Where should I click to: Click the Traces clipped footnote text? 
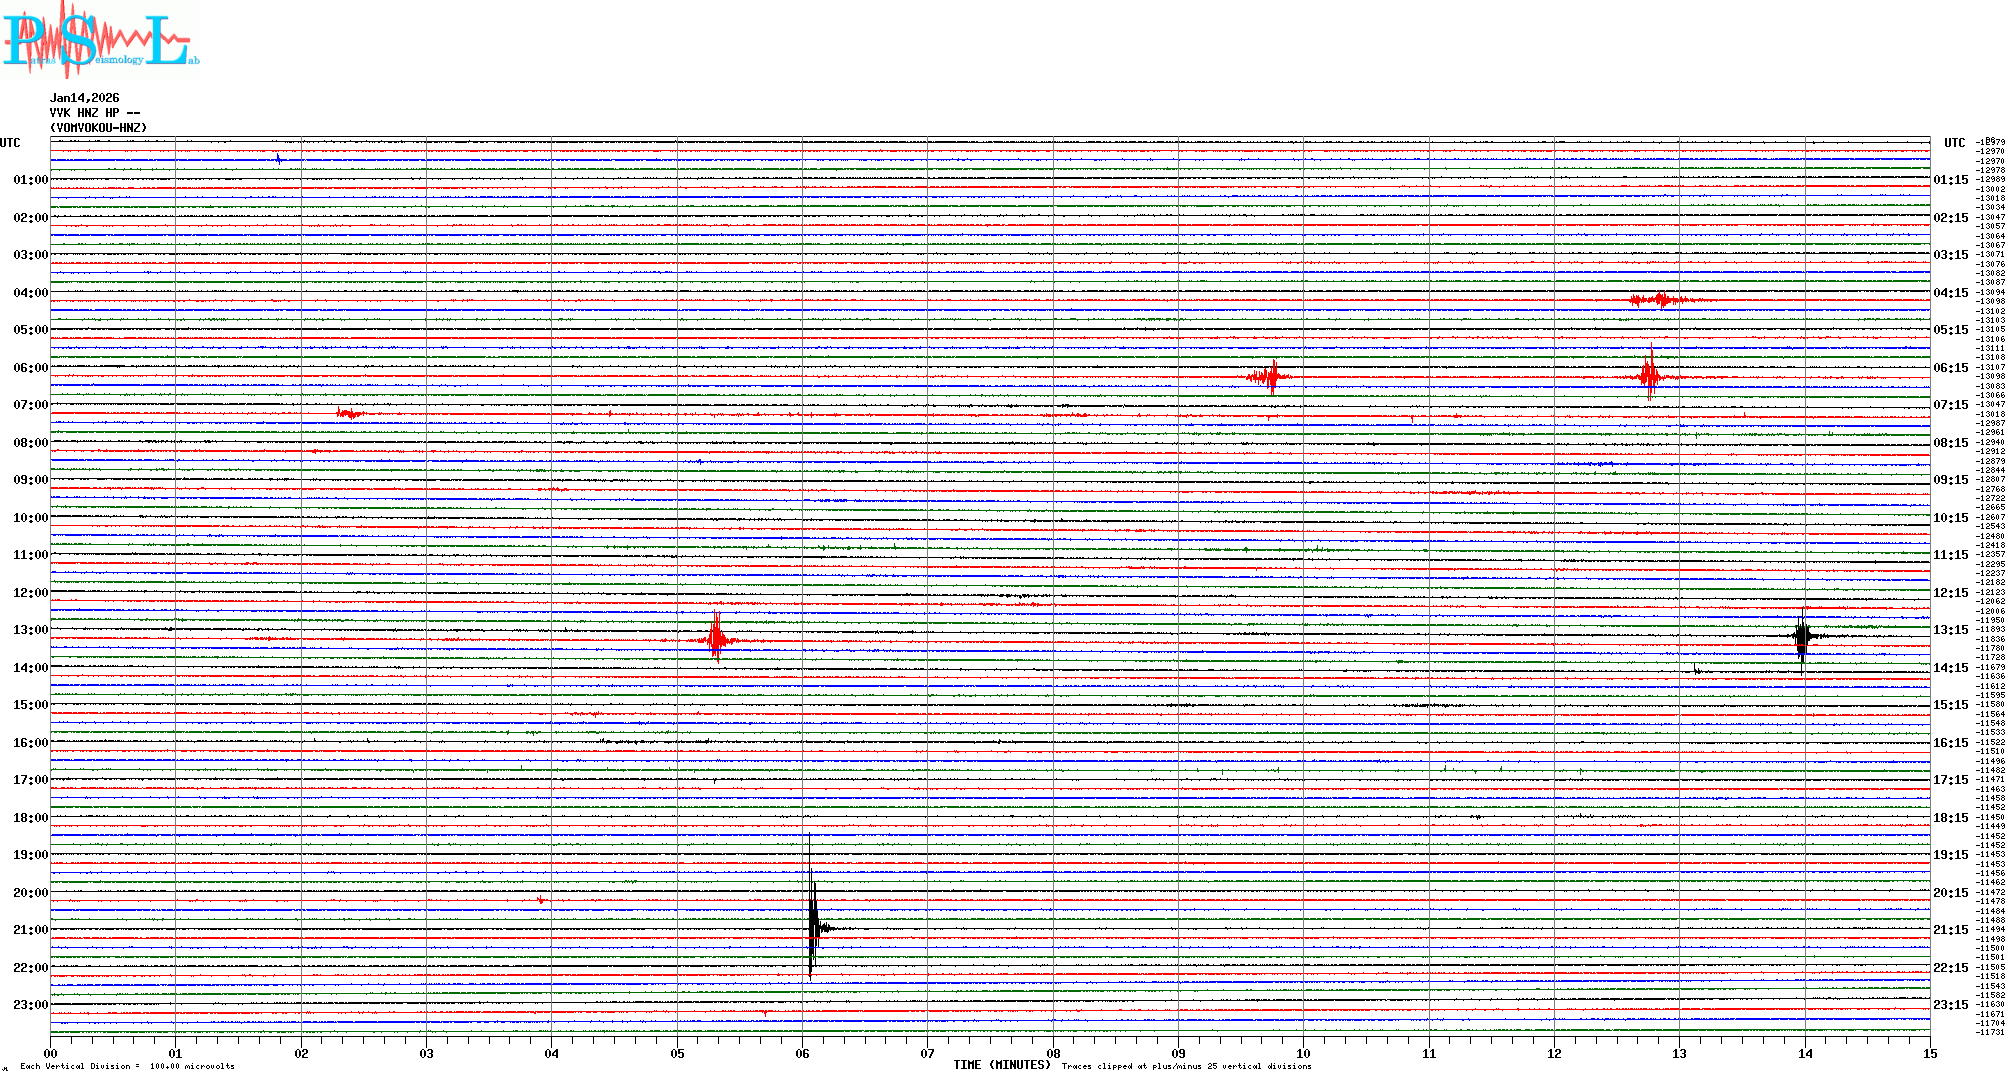[x=1186, y=1066]
